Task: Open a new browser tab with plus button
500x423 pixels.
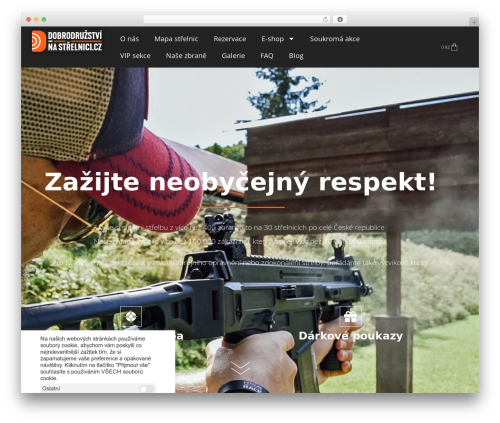Action: tap(474, 22)
